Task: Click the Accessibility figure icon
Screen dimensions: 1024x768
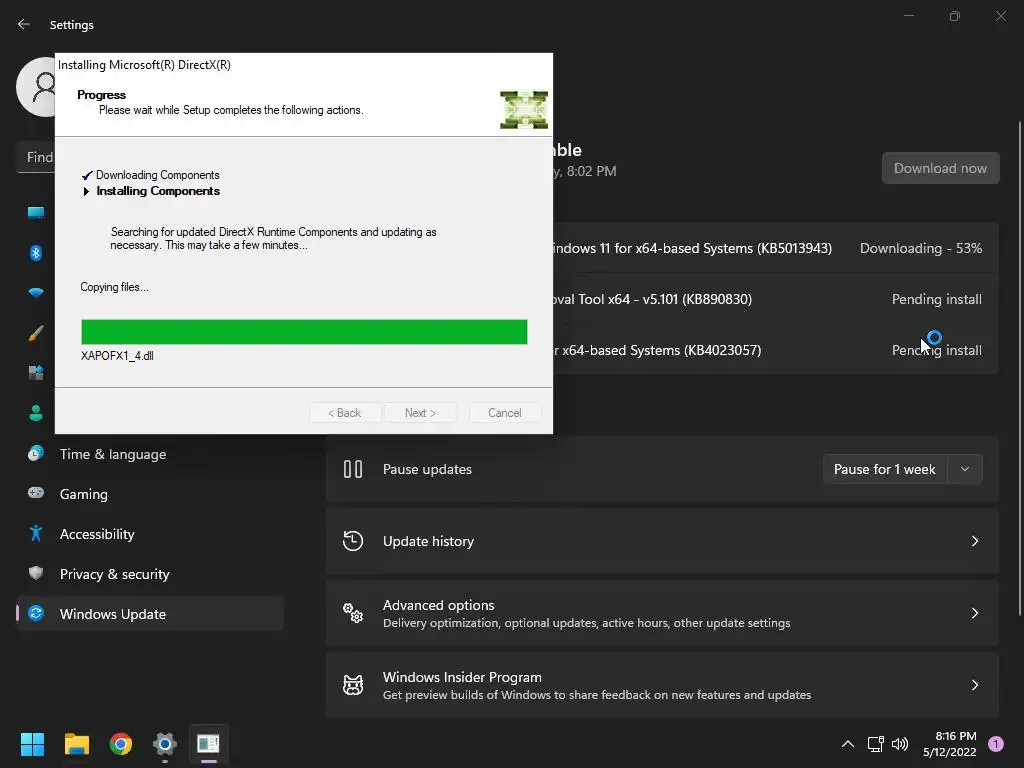Action: coord(36,533)
